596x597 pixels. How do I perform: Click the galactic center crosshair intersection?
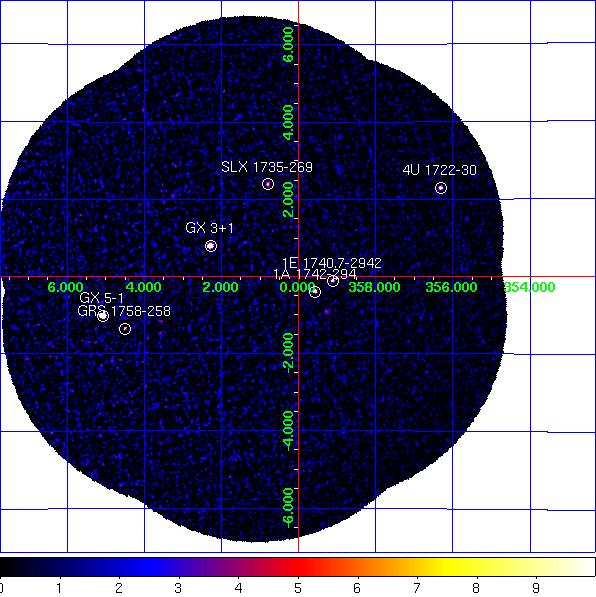tap(298, 277)
